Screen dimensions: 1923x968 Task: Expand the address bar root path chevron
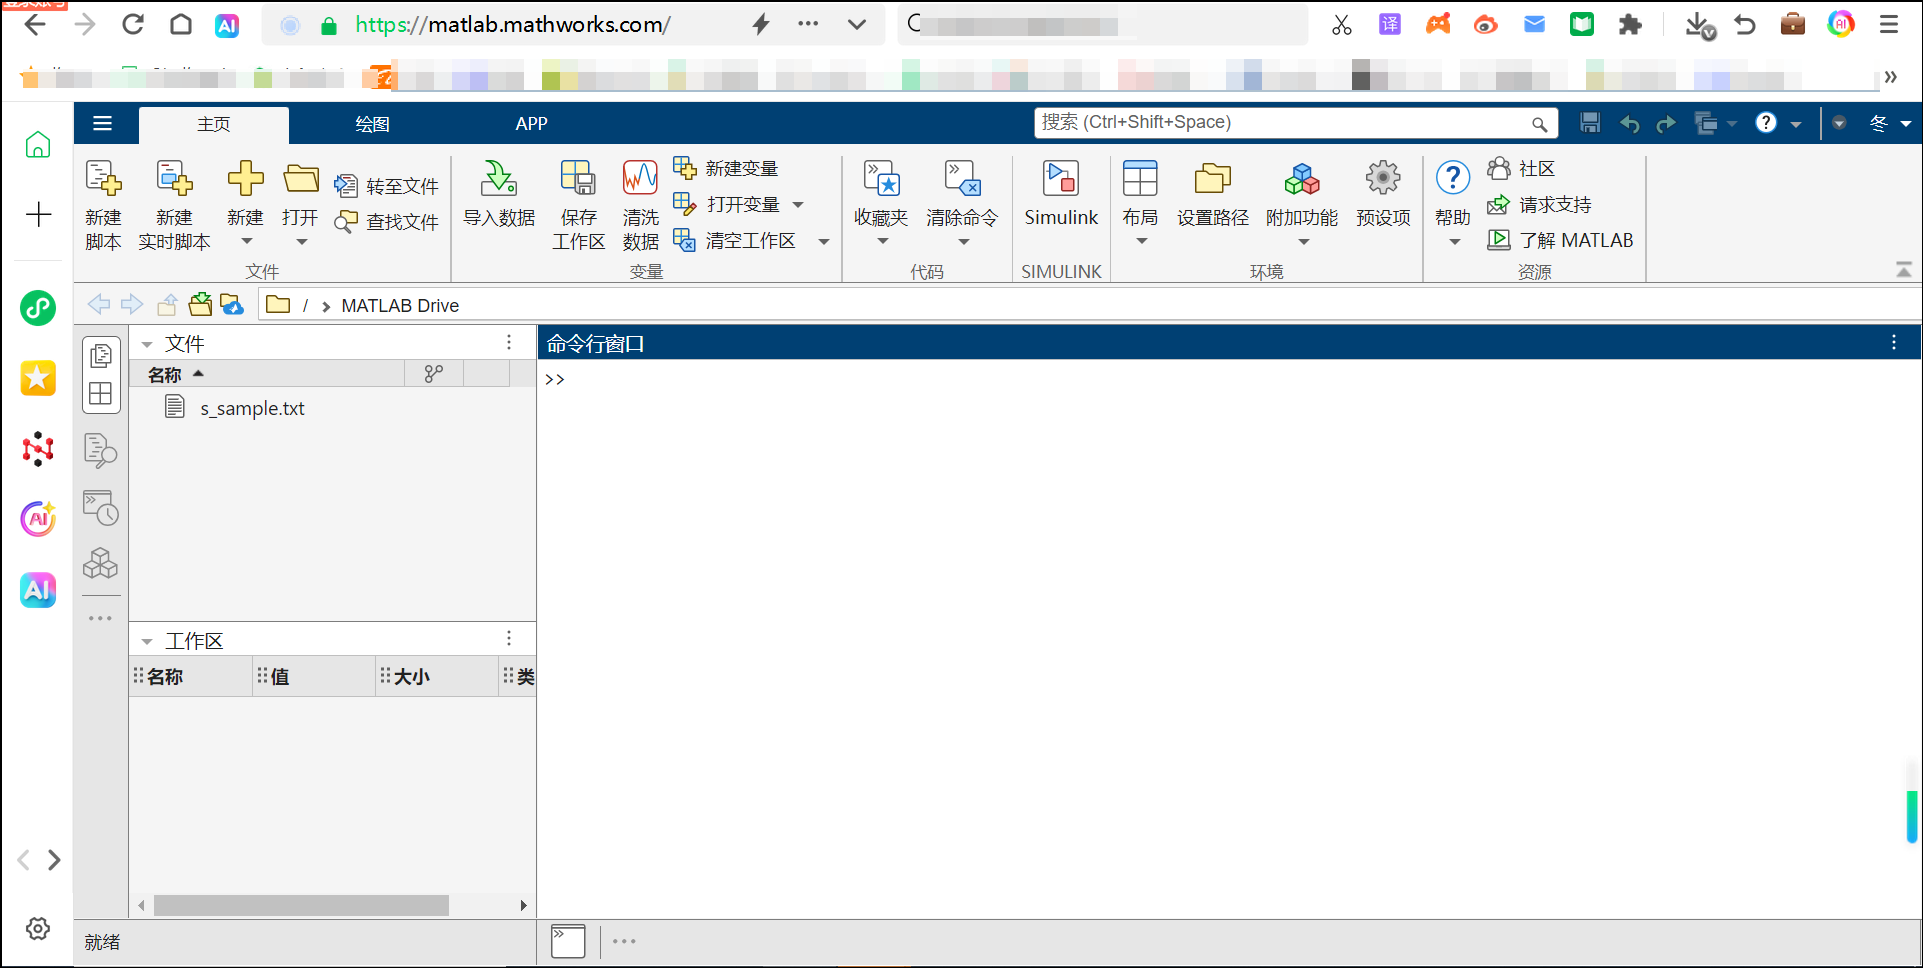[326, 306]
